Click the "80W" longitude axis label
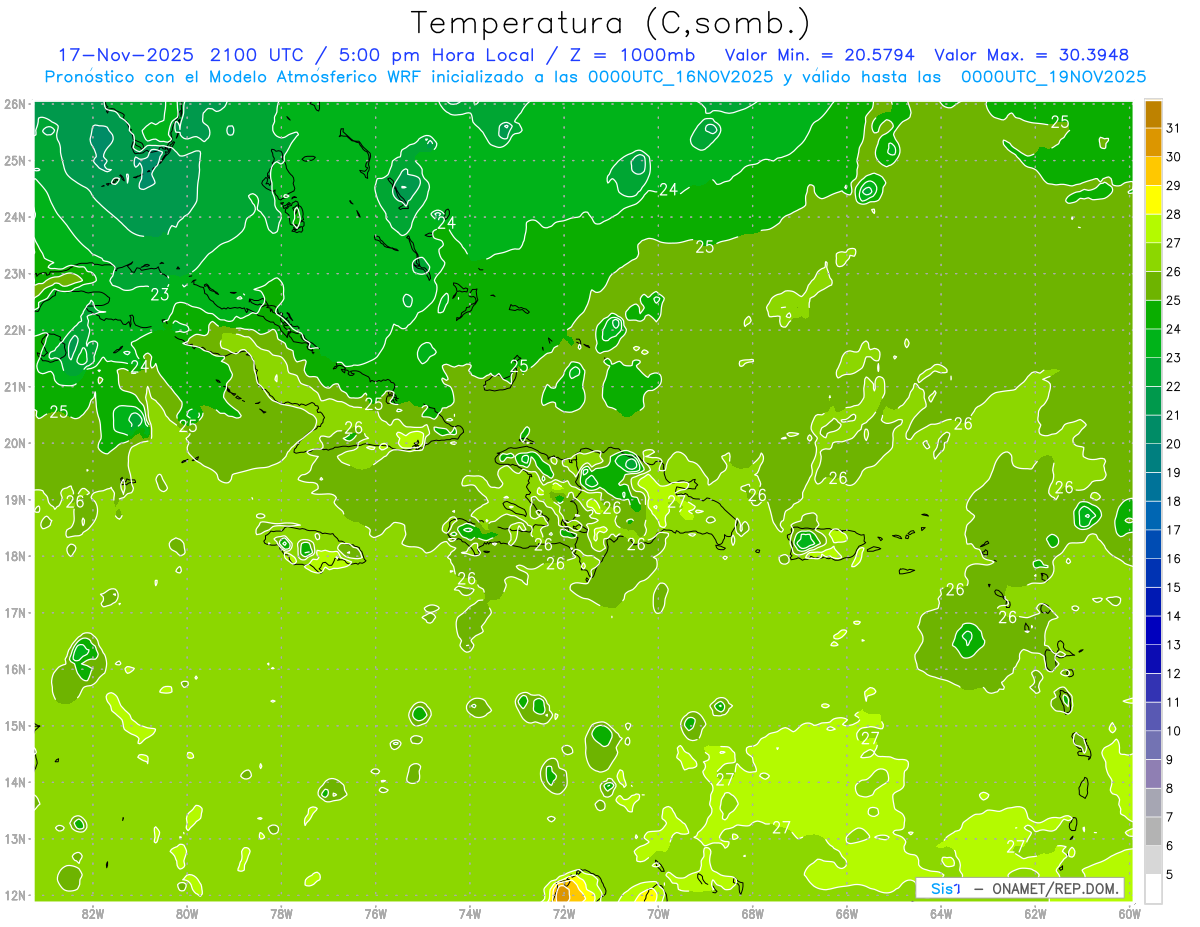 tap(187, 913)
